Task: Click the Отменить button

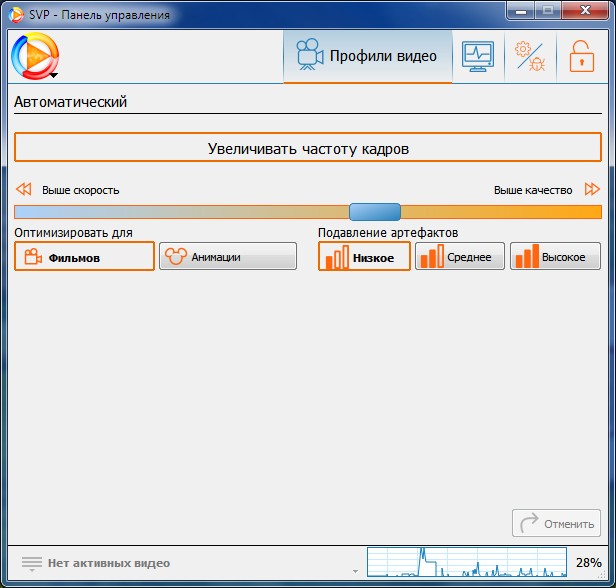Action: pos(556,523)
